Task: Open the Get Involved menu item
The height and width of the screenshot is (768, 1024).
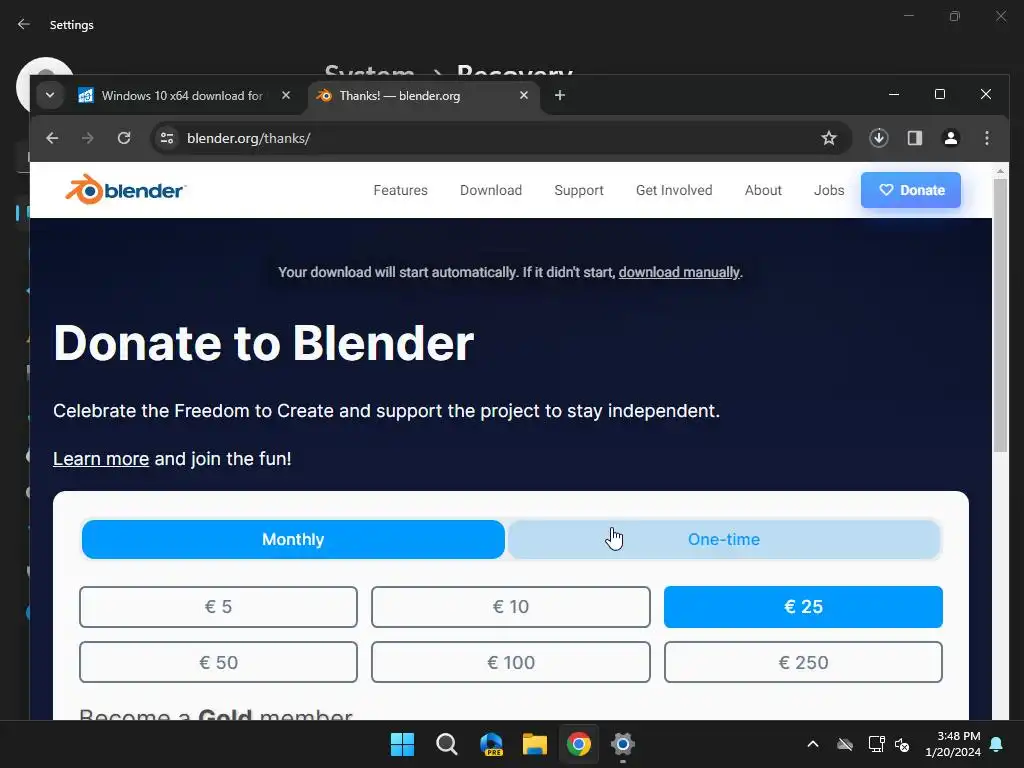Action: pos(674,190)
